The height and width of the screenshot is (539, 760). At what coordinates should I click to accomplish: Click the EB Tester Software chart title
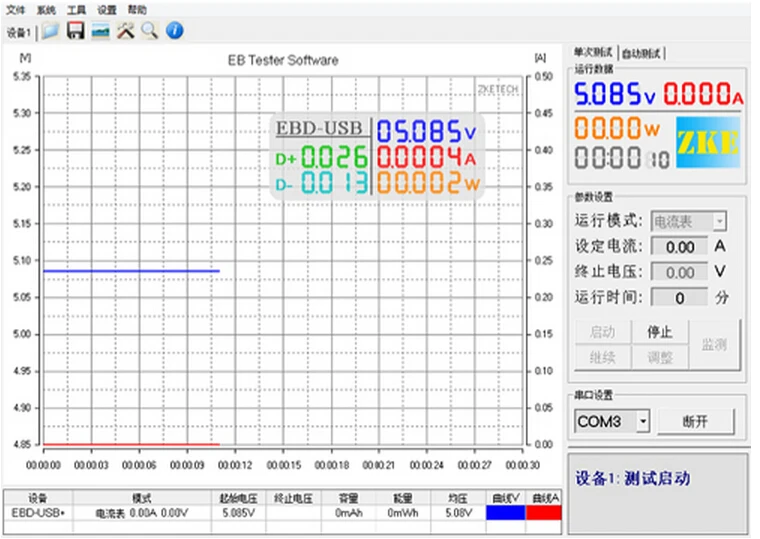[283, 61]
